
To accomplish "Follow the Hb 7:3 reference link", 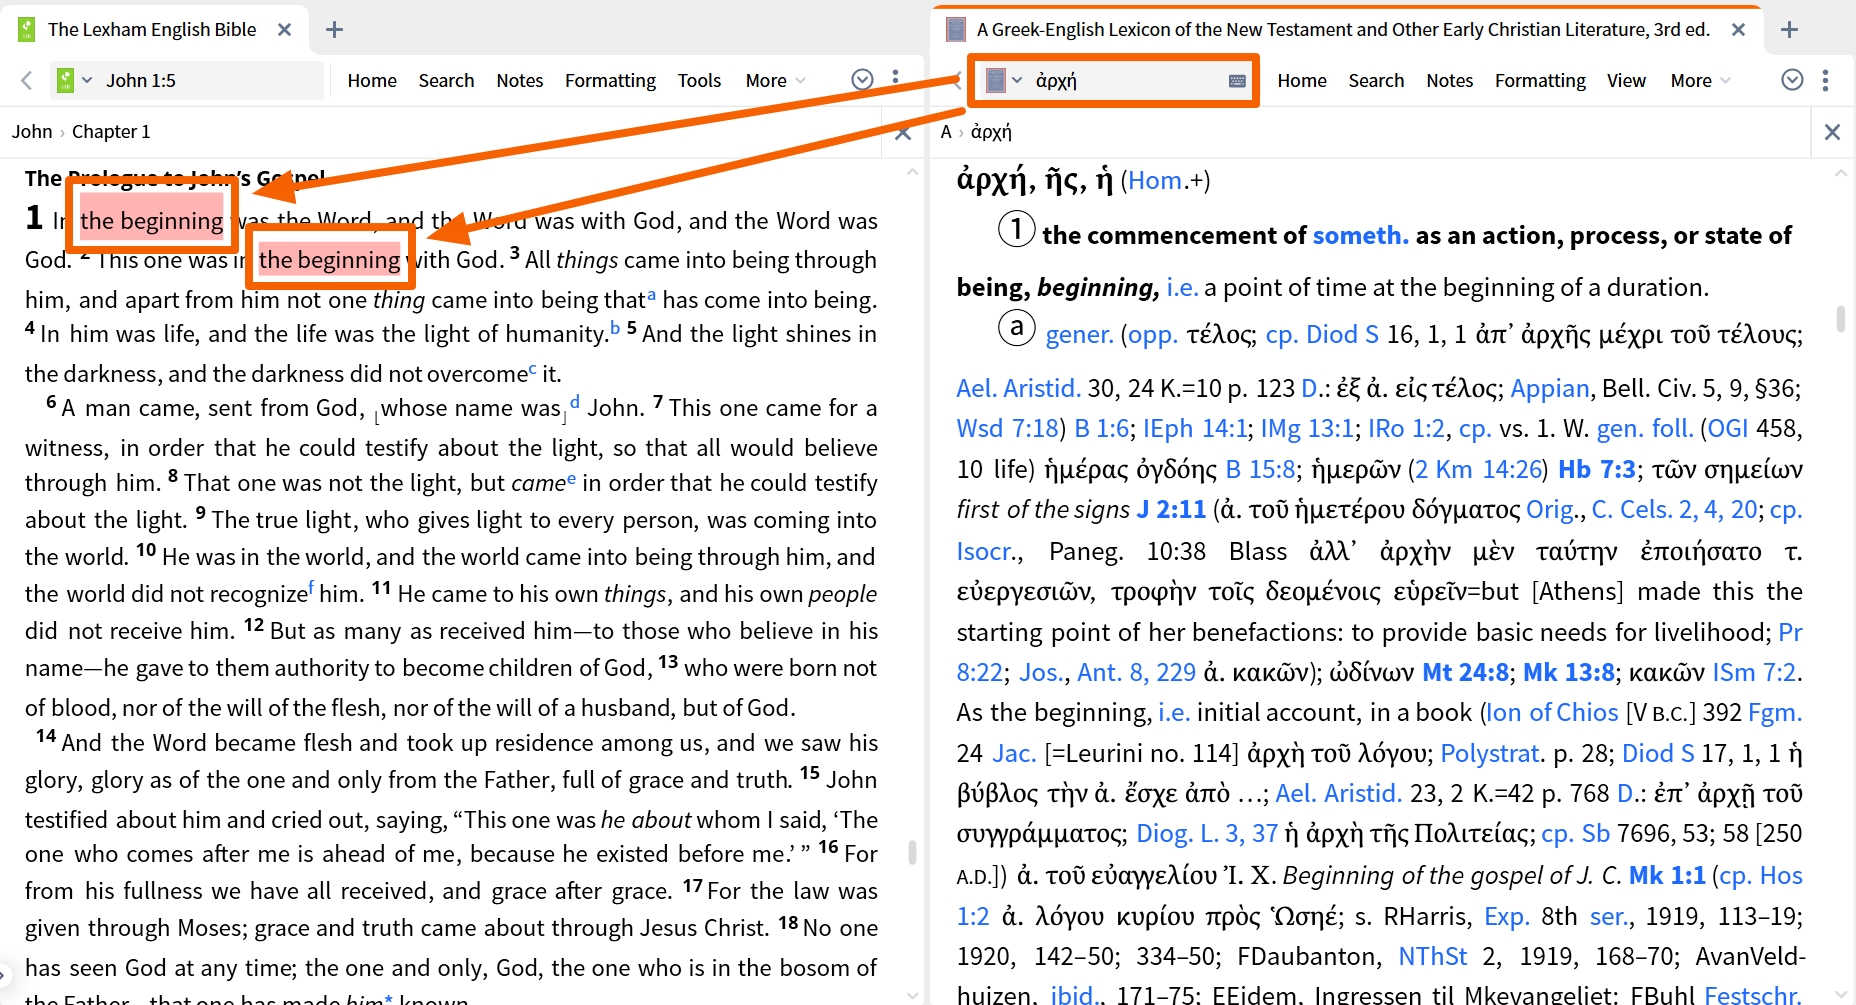I will [1597, 469].
